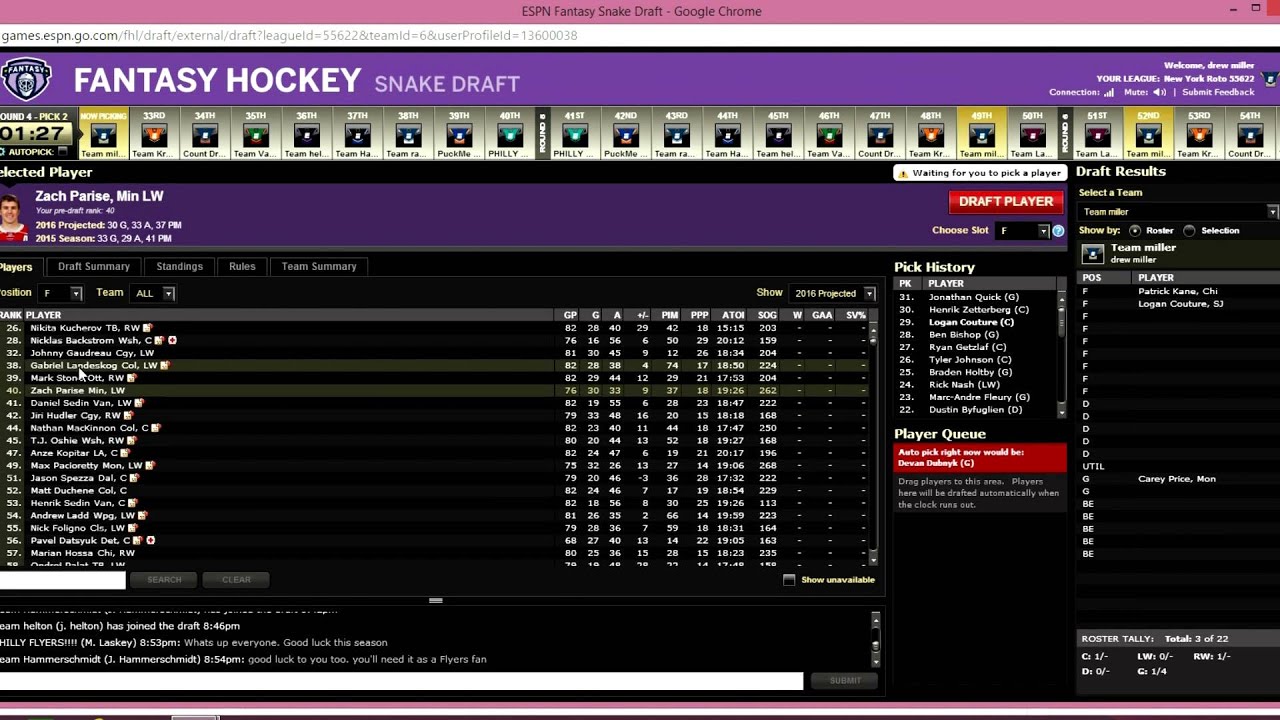Click Jonathan Quick in Pick History
Screen dimensions: 1280x720
point(974,297)
